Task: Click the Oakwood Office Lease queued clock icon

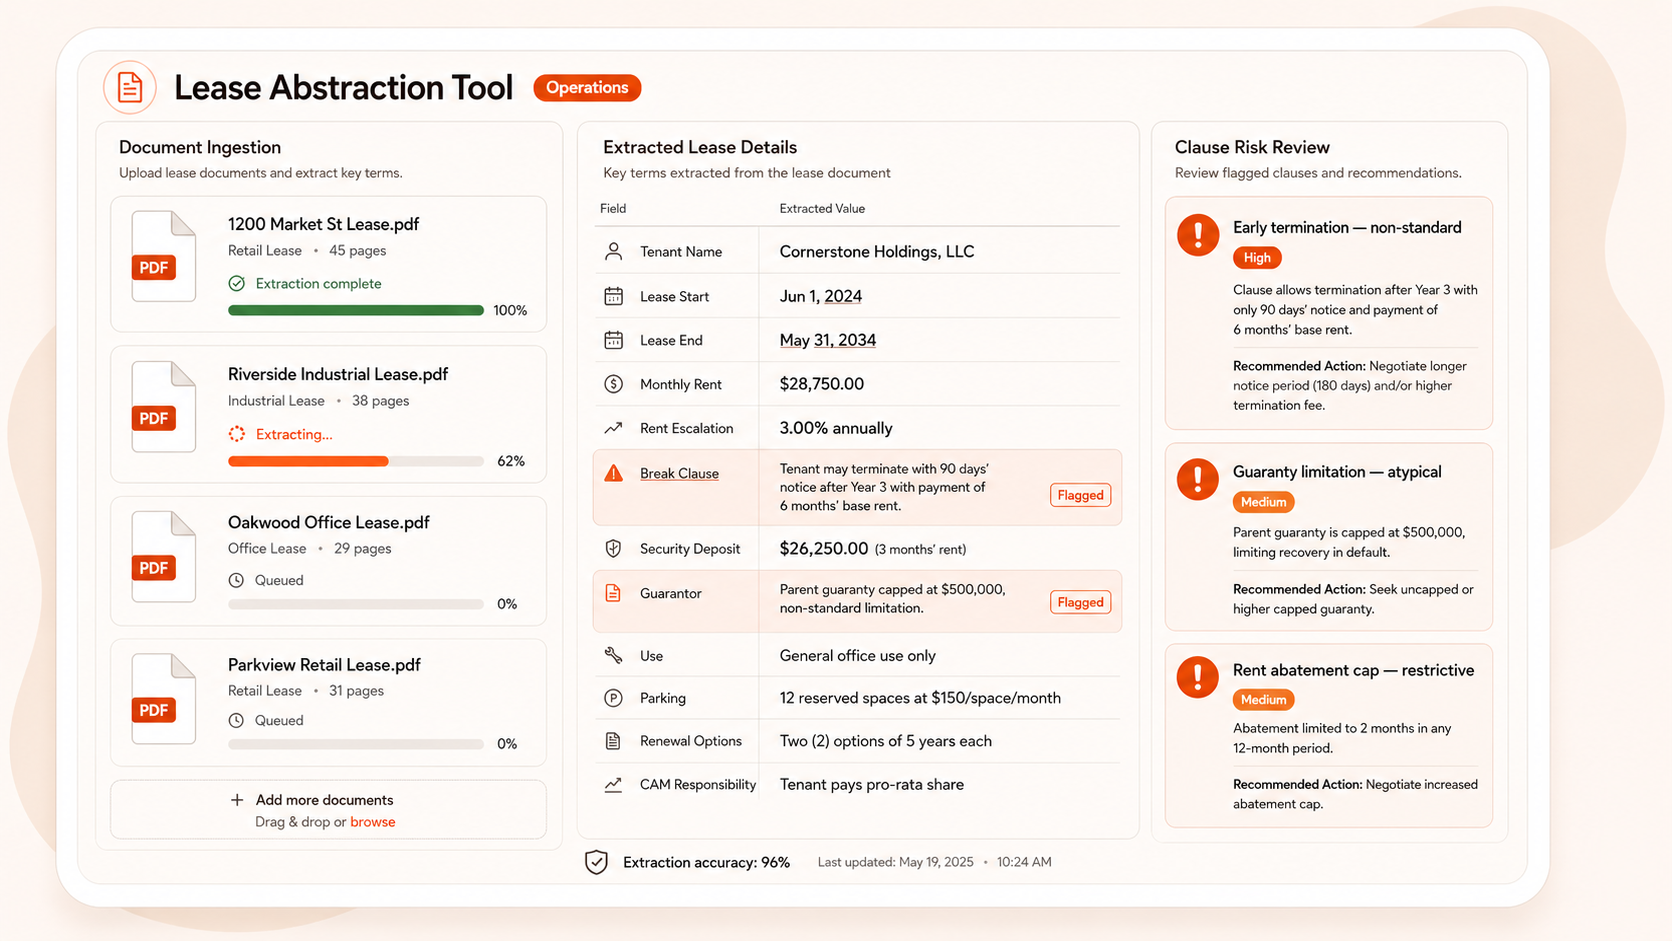Action: 236,580
